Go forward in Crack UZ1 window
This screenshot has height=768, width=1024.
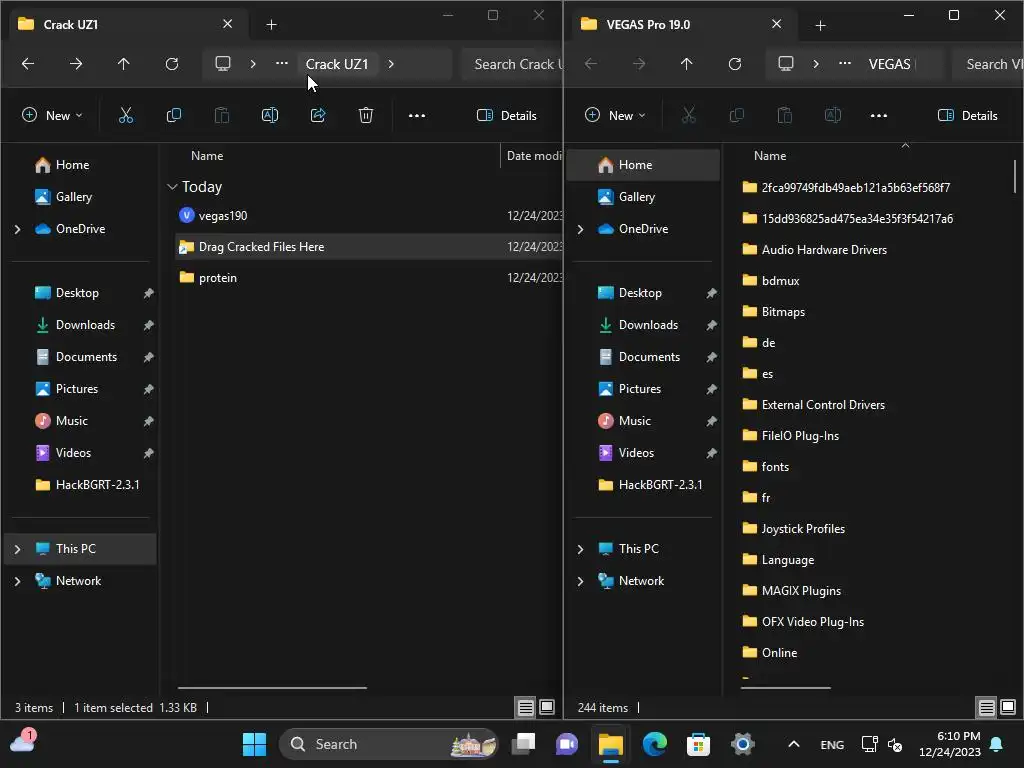click(x=76, y=64)
